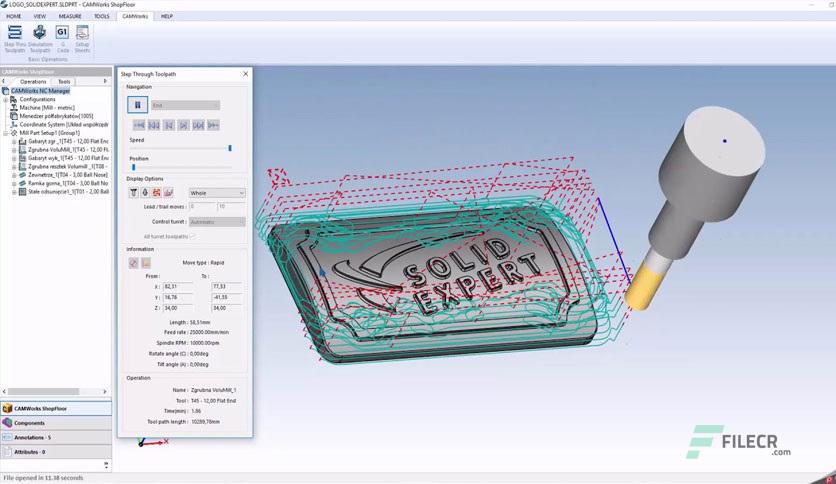The height and width of the screenshot is (484, 836).
Task: Expand Zgrubna VoluMill_1 operation node
Action: (x=14, y=150)
